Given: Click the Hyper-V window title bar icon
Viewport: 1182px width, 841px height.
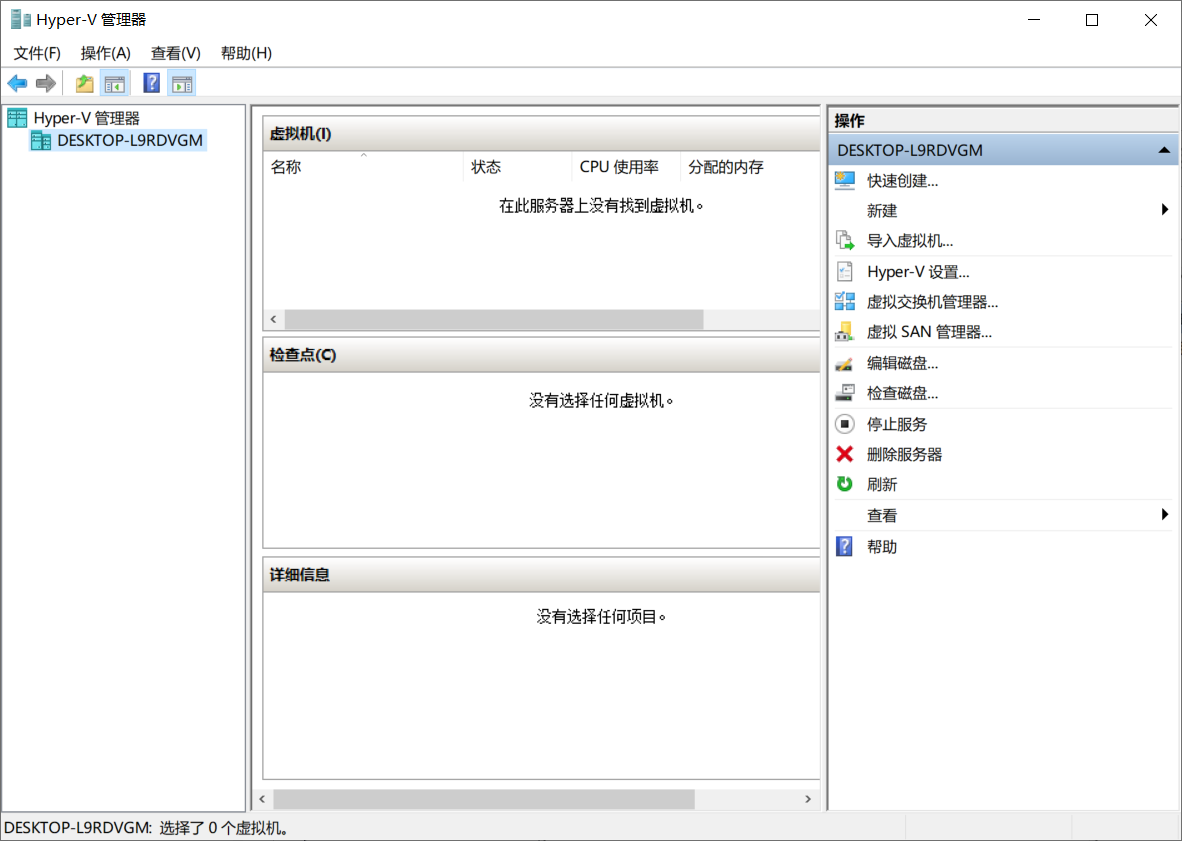Looking at the screenshot, I should click(21, 20).
